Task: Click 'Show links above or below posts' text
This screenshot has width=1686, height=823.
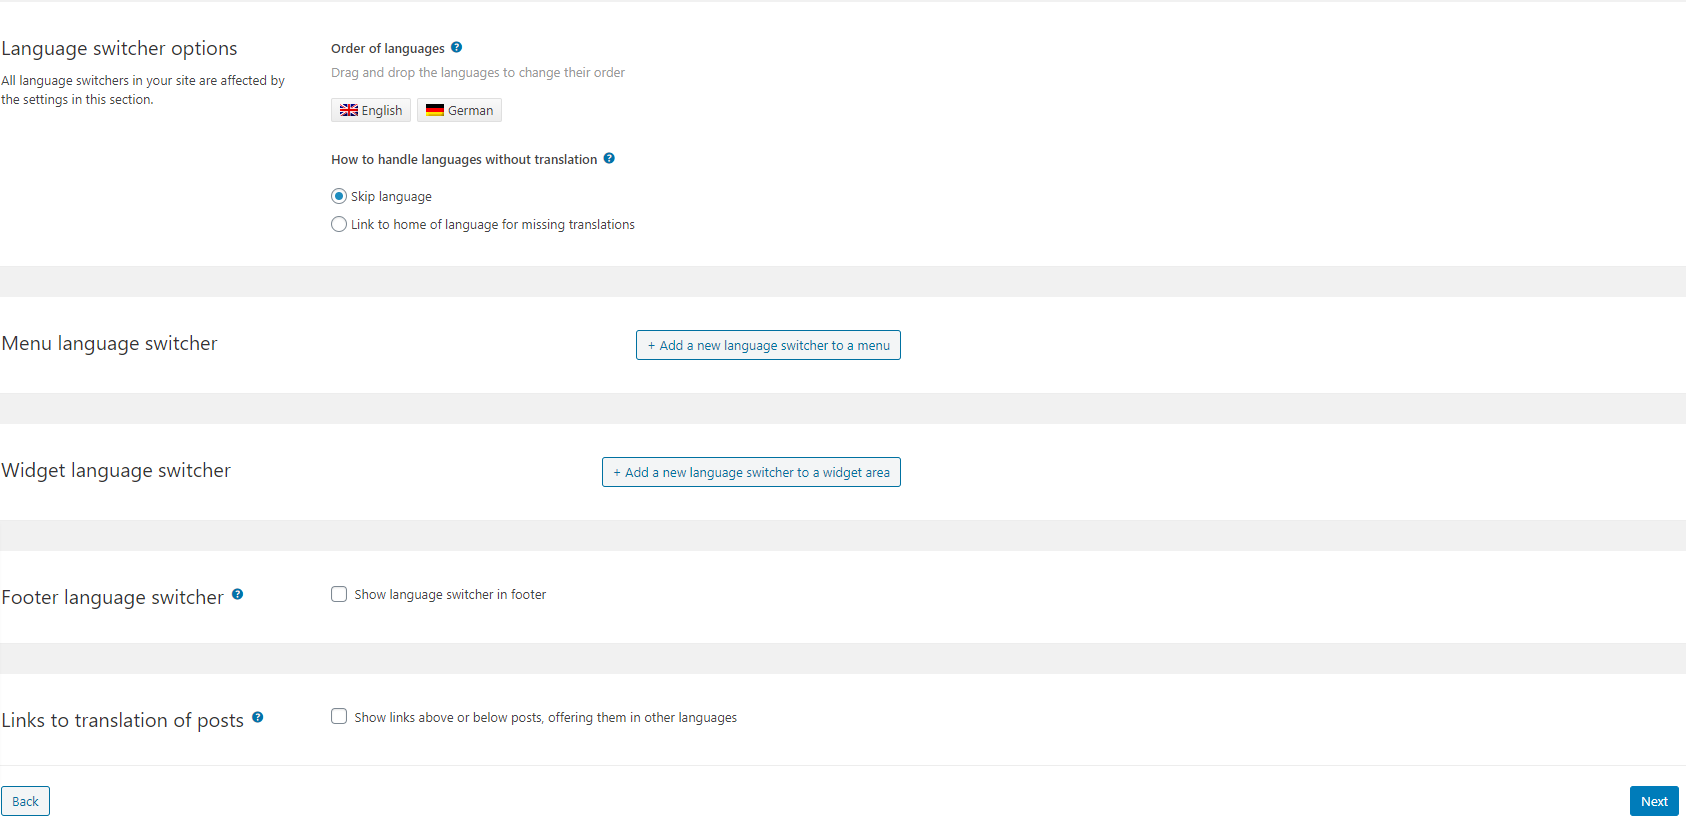Action: [x=545, y=718]
